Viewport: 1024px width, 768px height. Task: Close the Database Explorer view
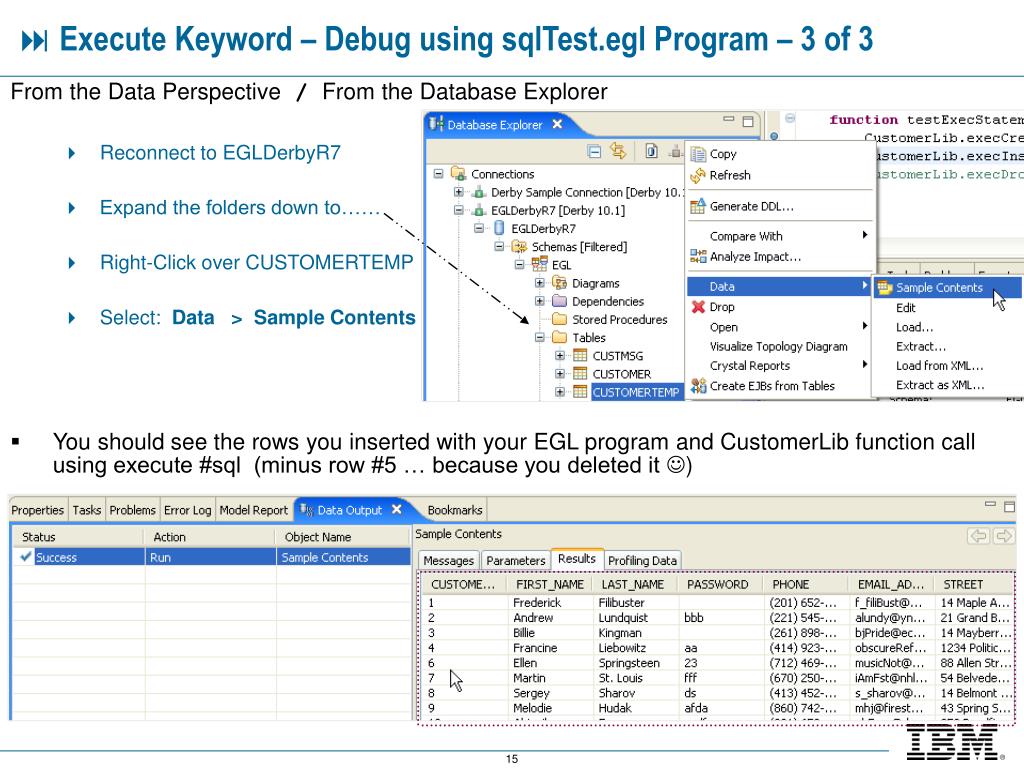pos(557,123)
